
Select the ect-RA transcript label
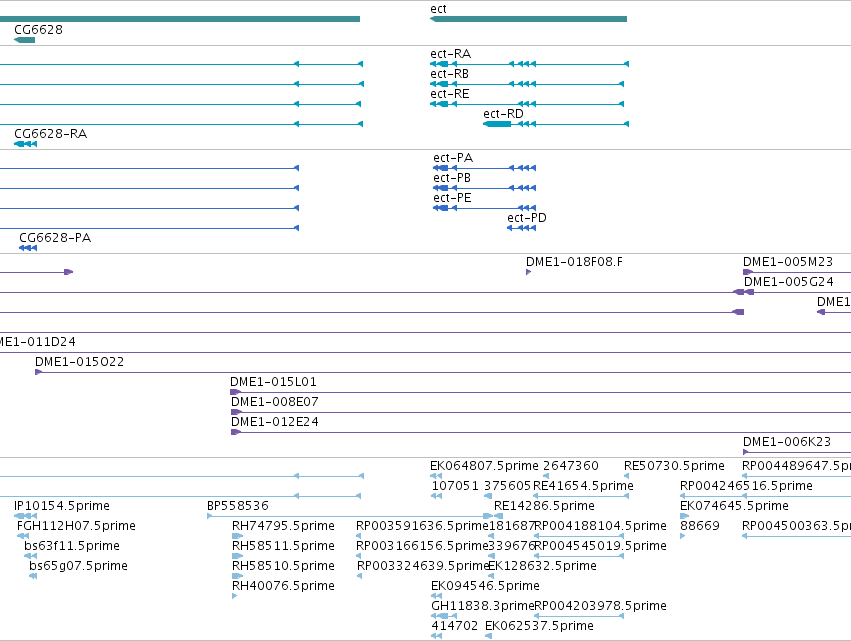point(450,54)
